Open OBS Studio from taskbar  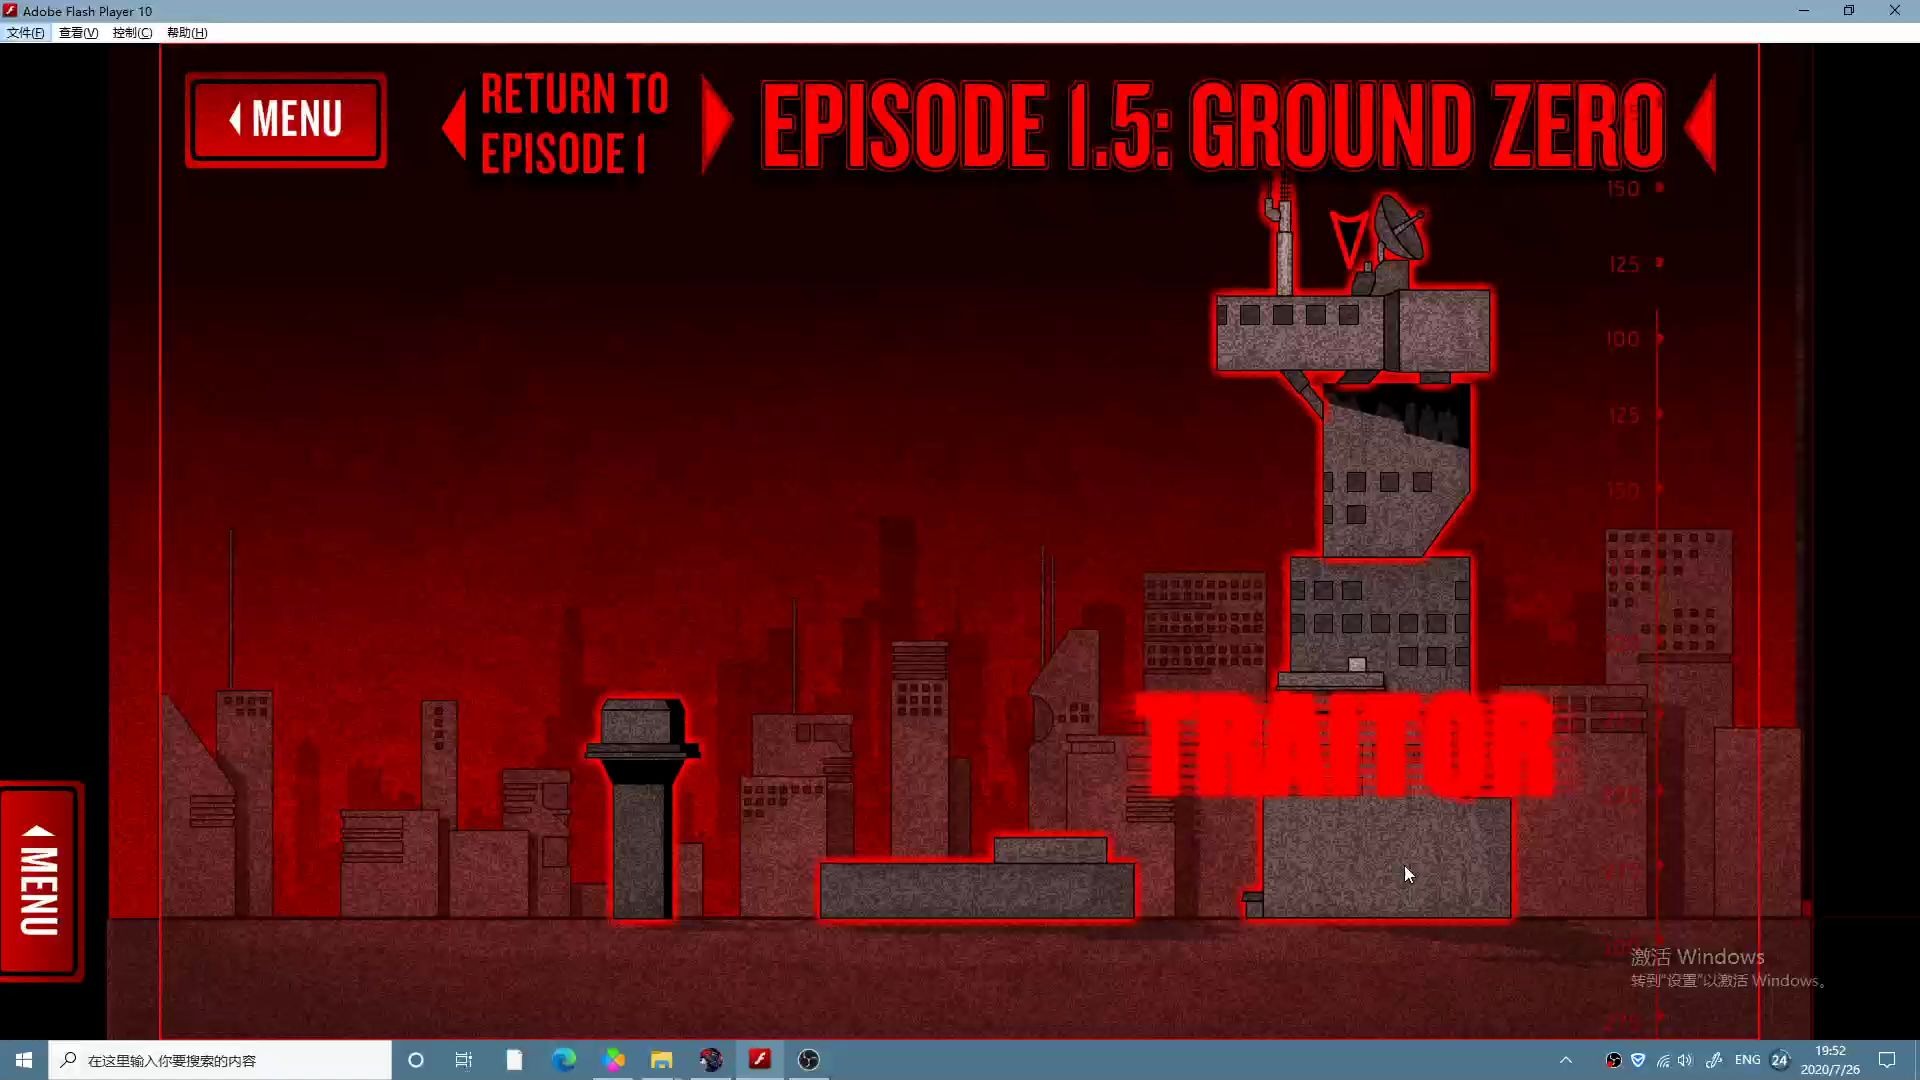point(809,1060)
